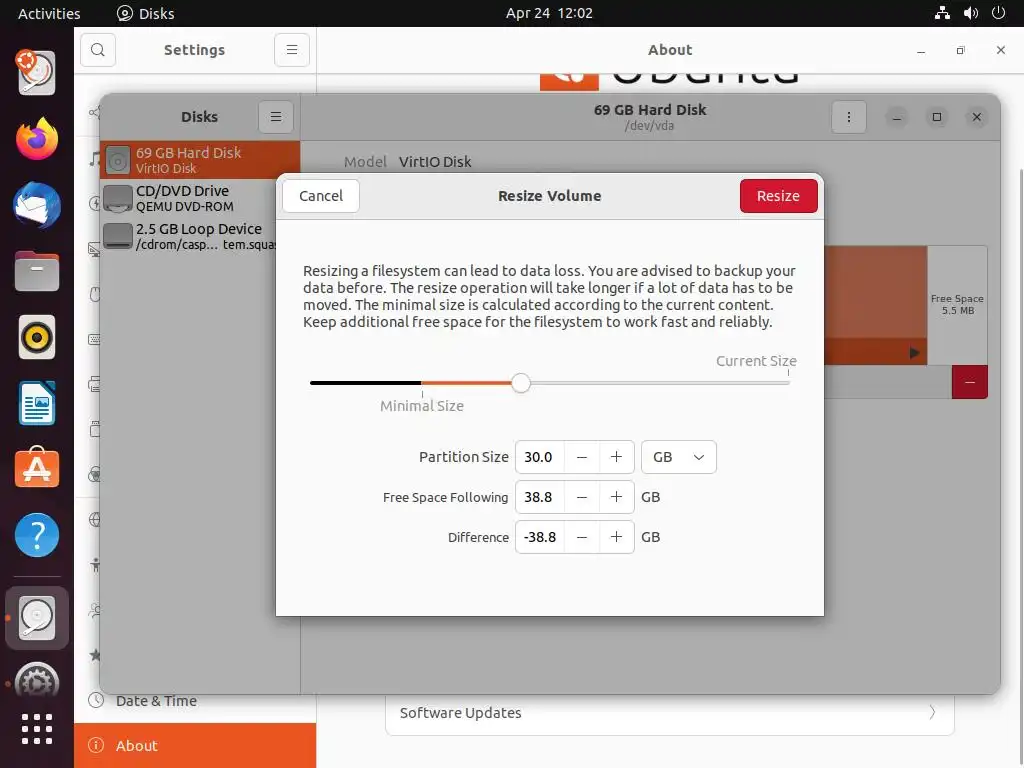
Task: Close the Disks window
Action: (976, 118)
